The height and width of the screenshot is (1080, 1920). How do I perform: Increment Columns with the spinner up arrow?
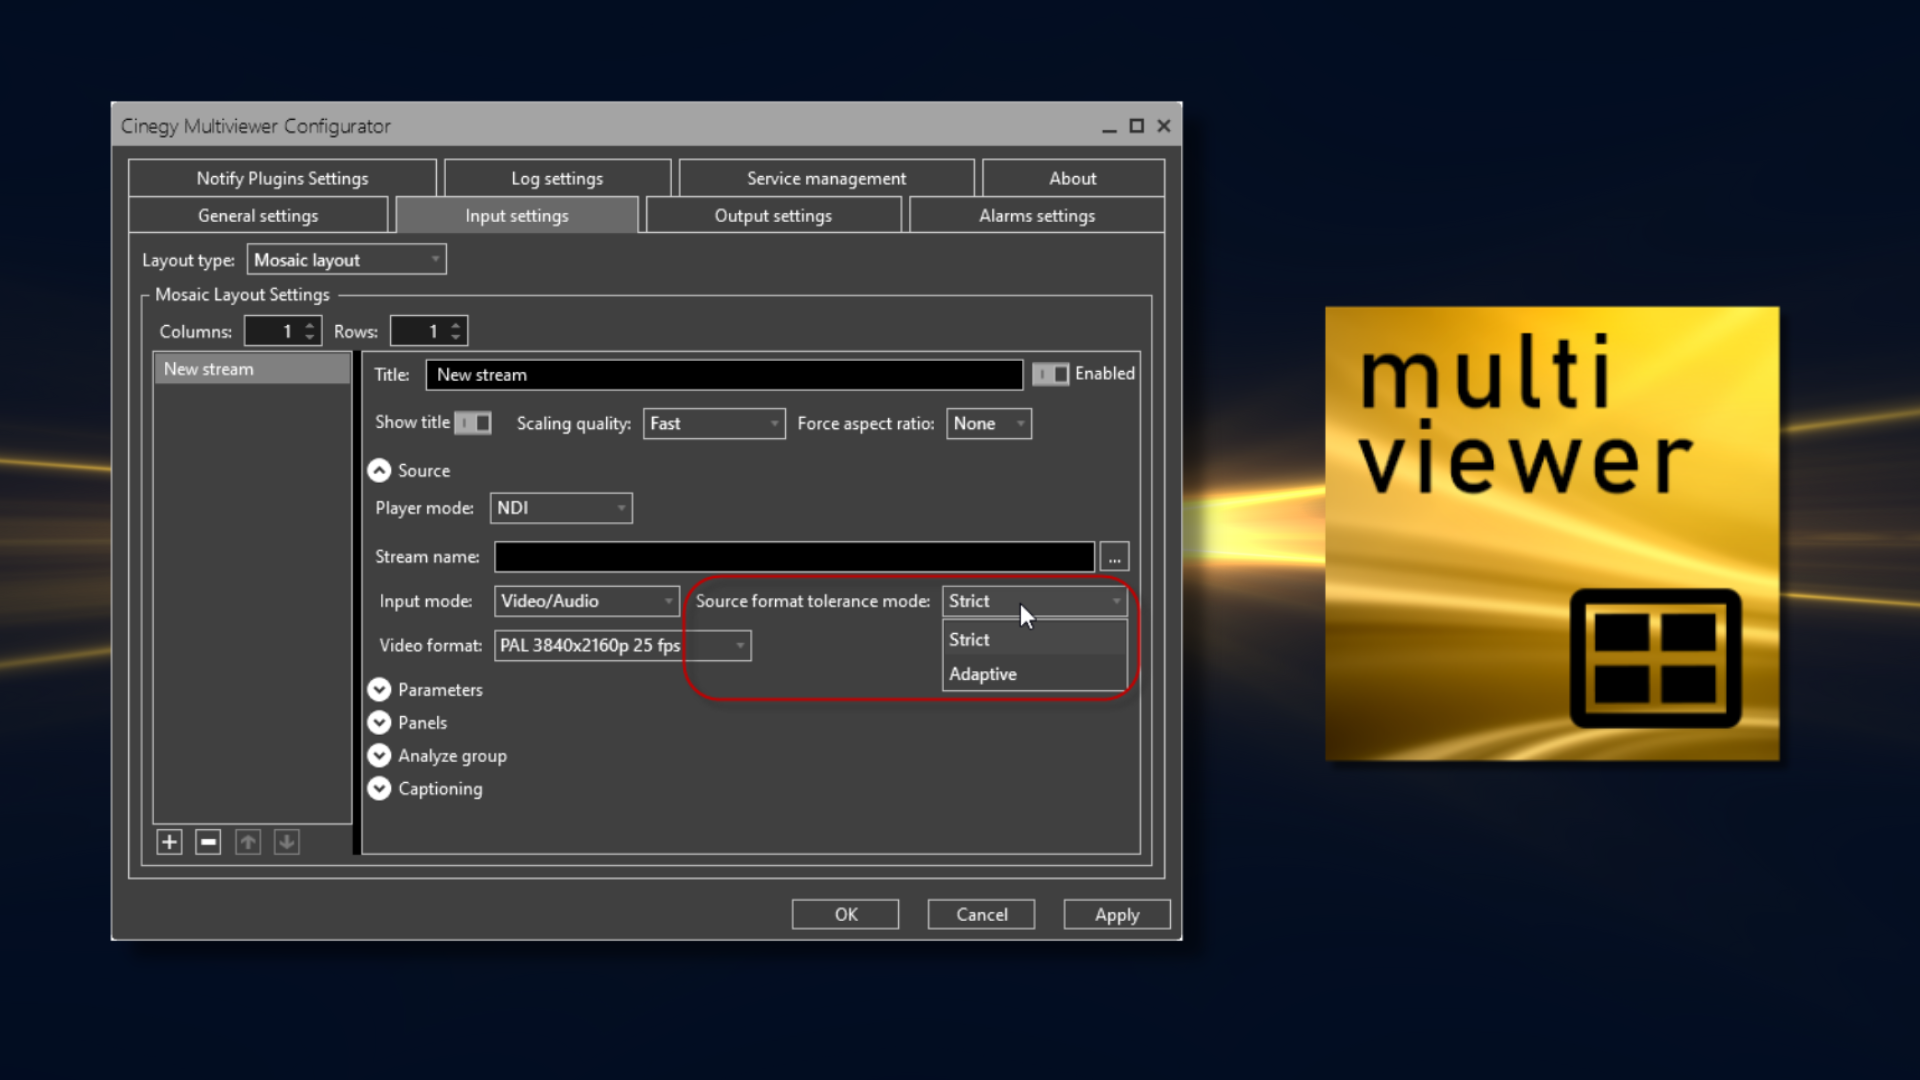[x=309, y=324]
